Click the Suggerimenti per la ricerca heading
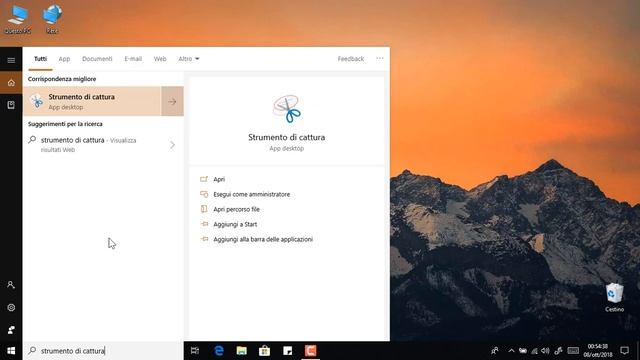Viewport: 640px width, 360px height. click(65, 124)
